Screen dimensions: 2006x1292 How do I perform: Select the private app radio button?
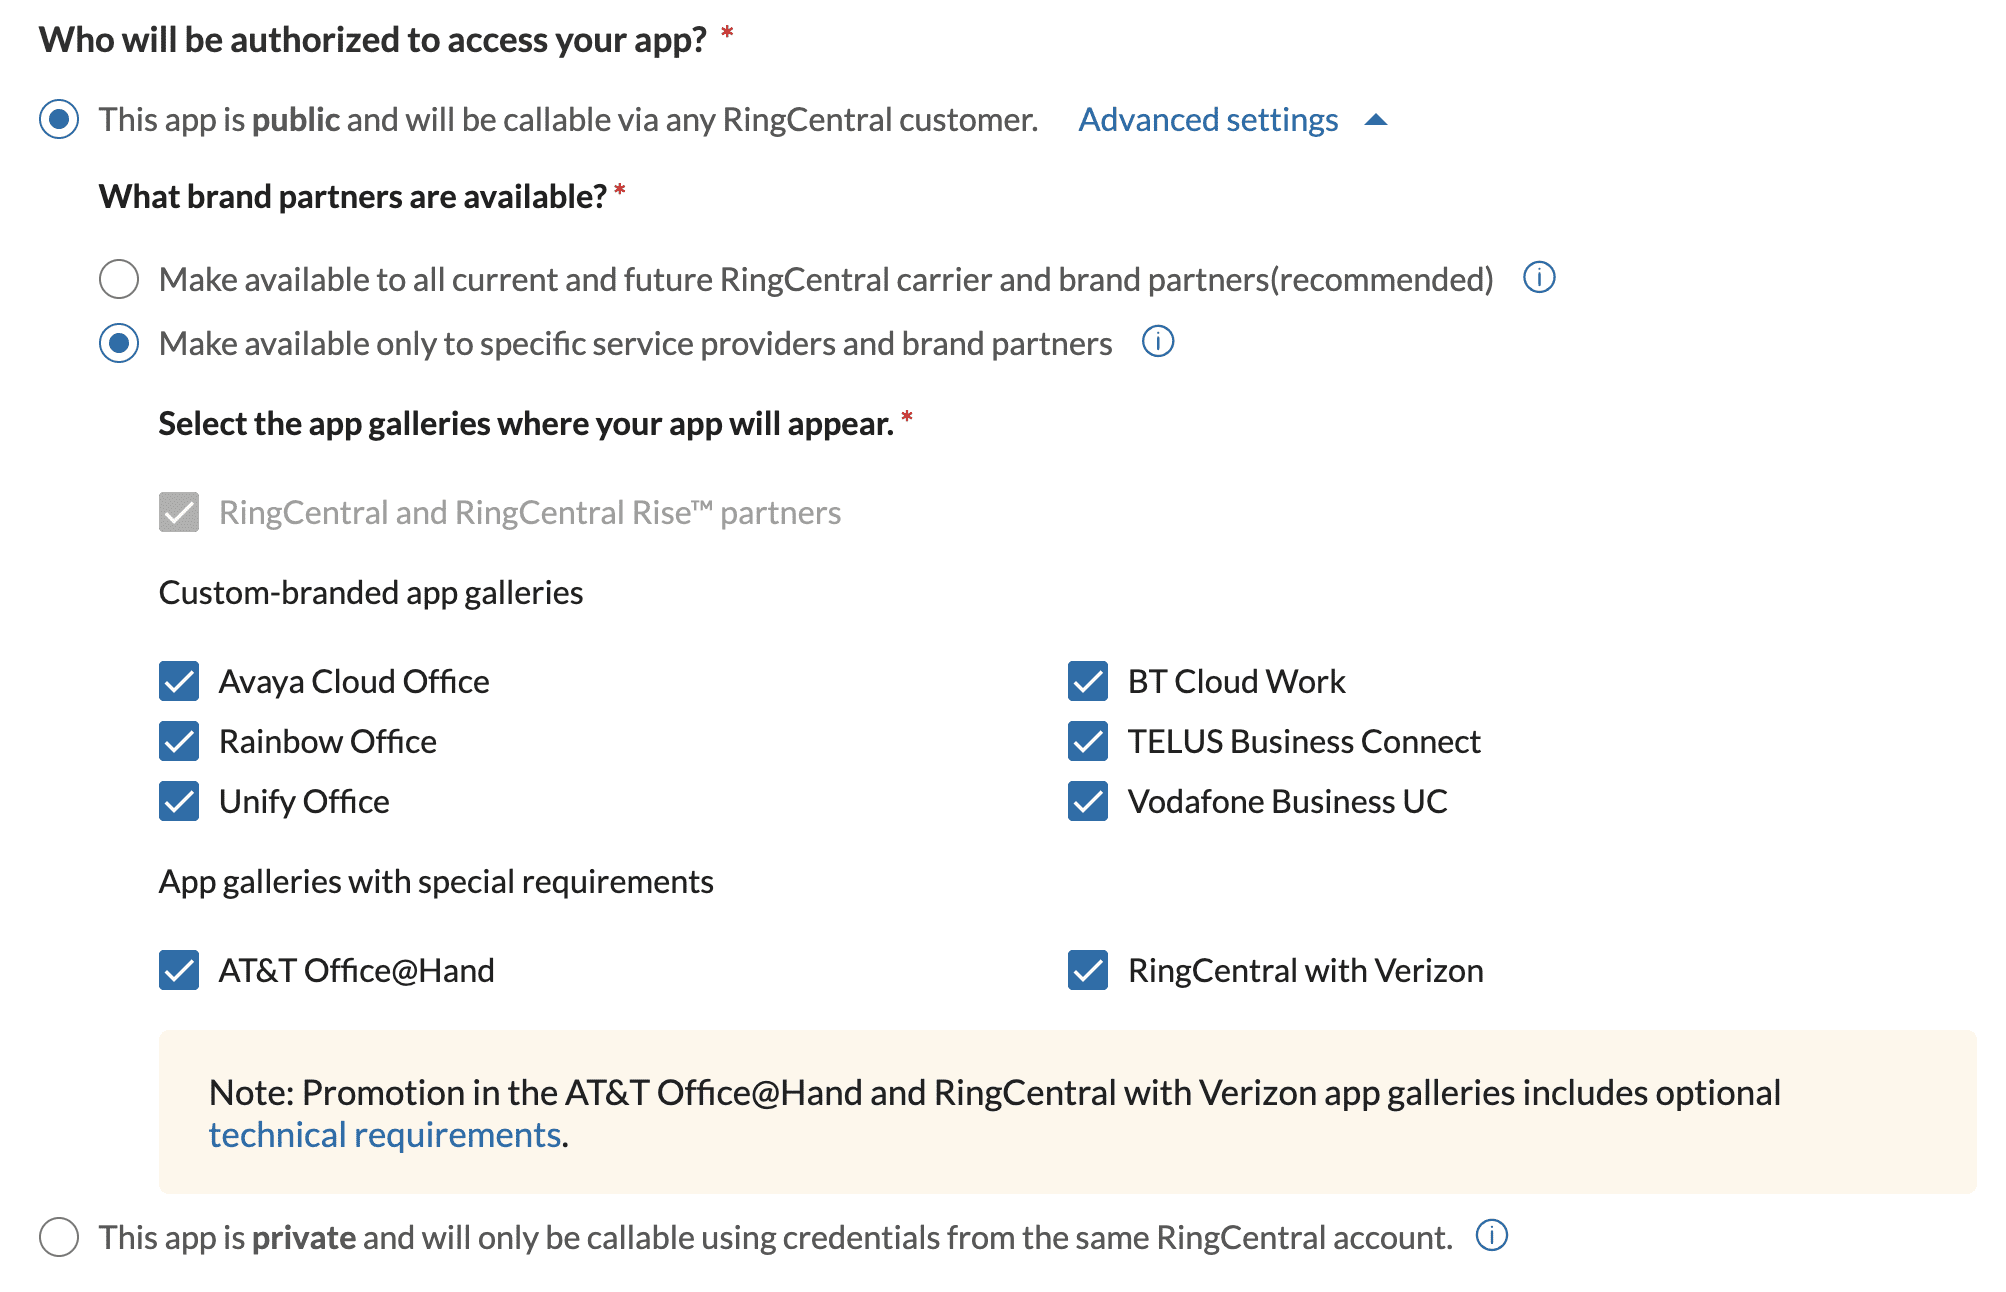[59, 1237]
